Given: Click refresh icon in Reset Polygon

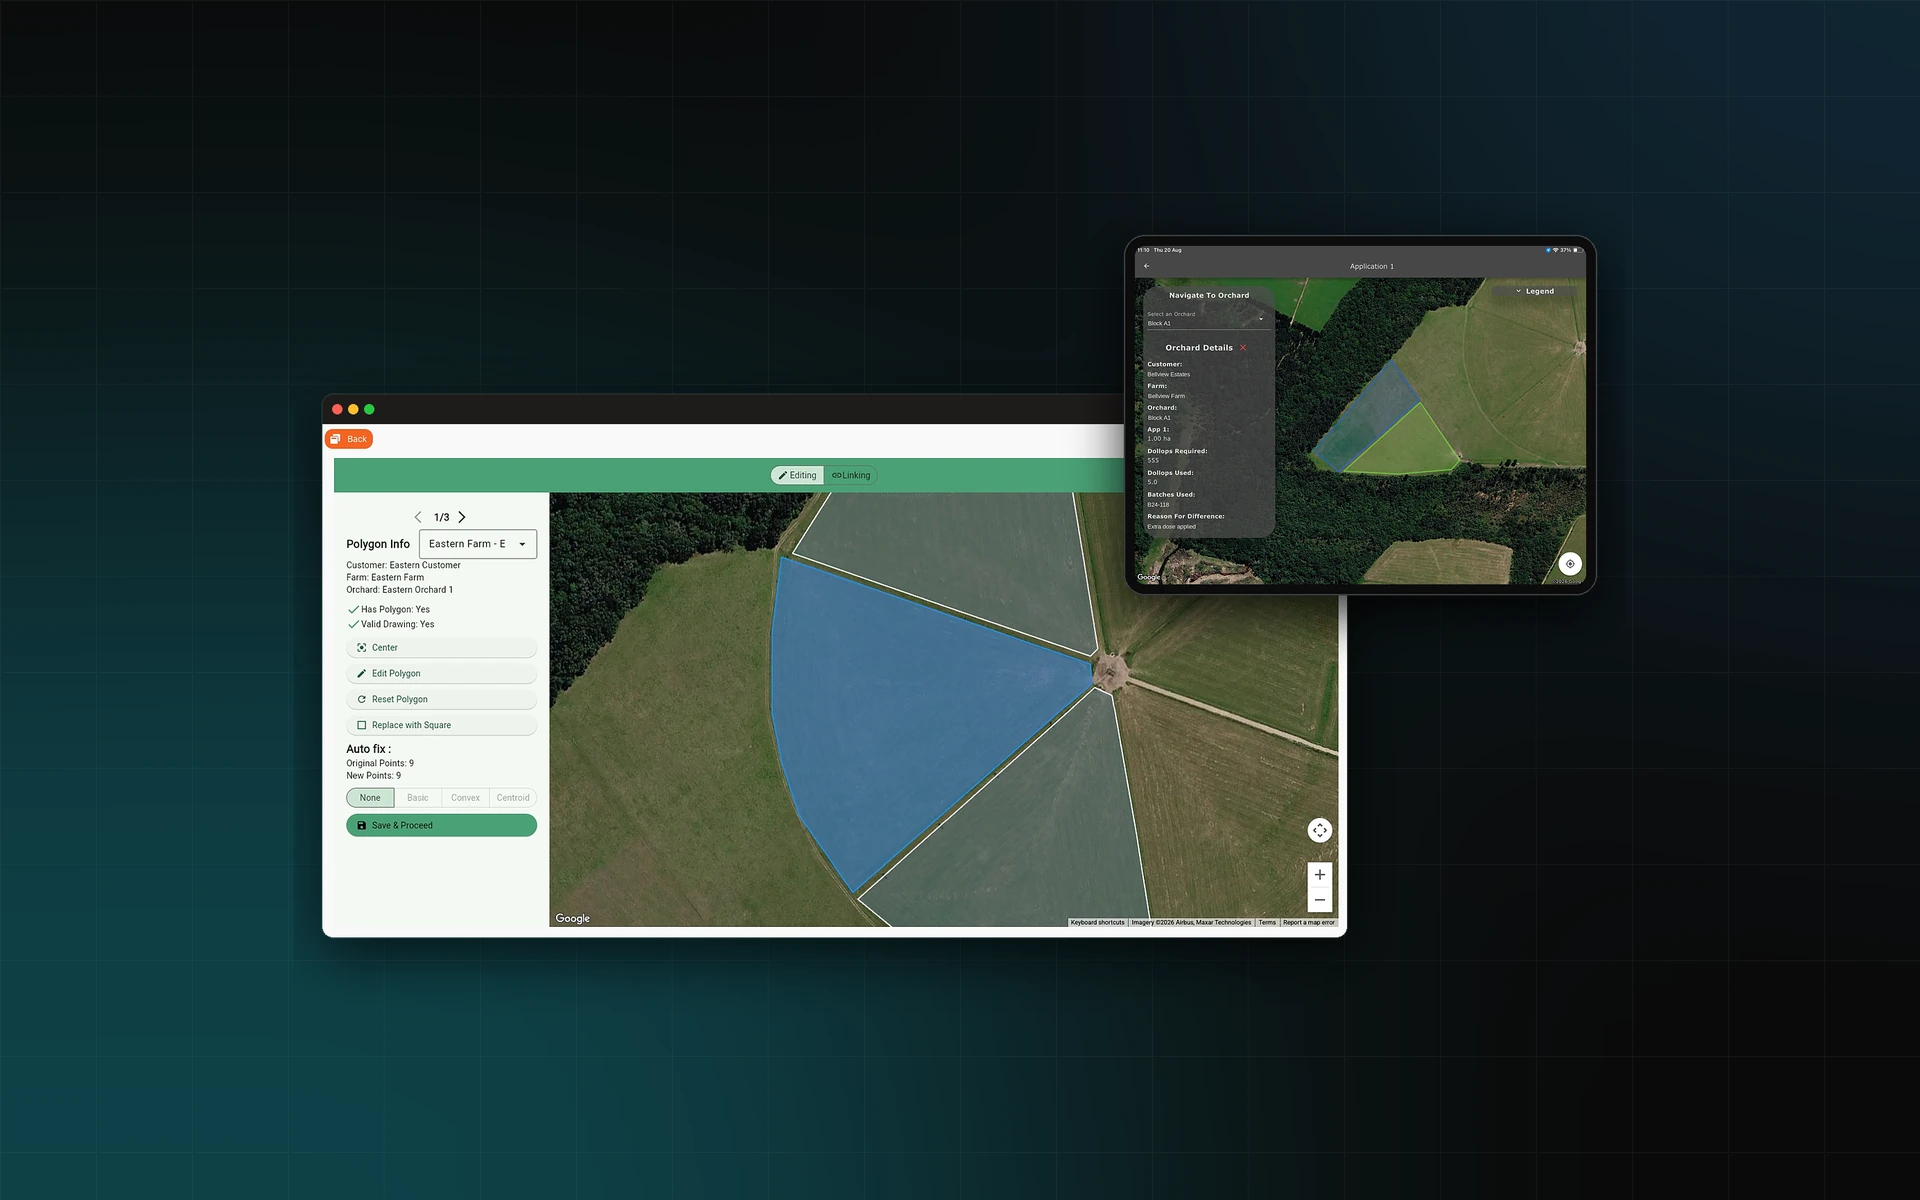Looking at the screenshot, I should click(x=362, y=700).
